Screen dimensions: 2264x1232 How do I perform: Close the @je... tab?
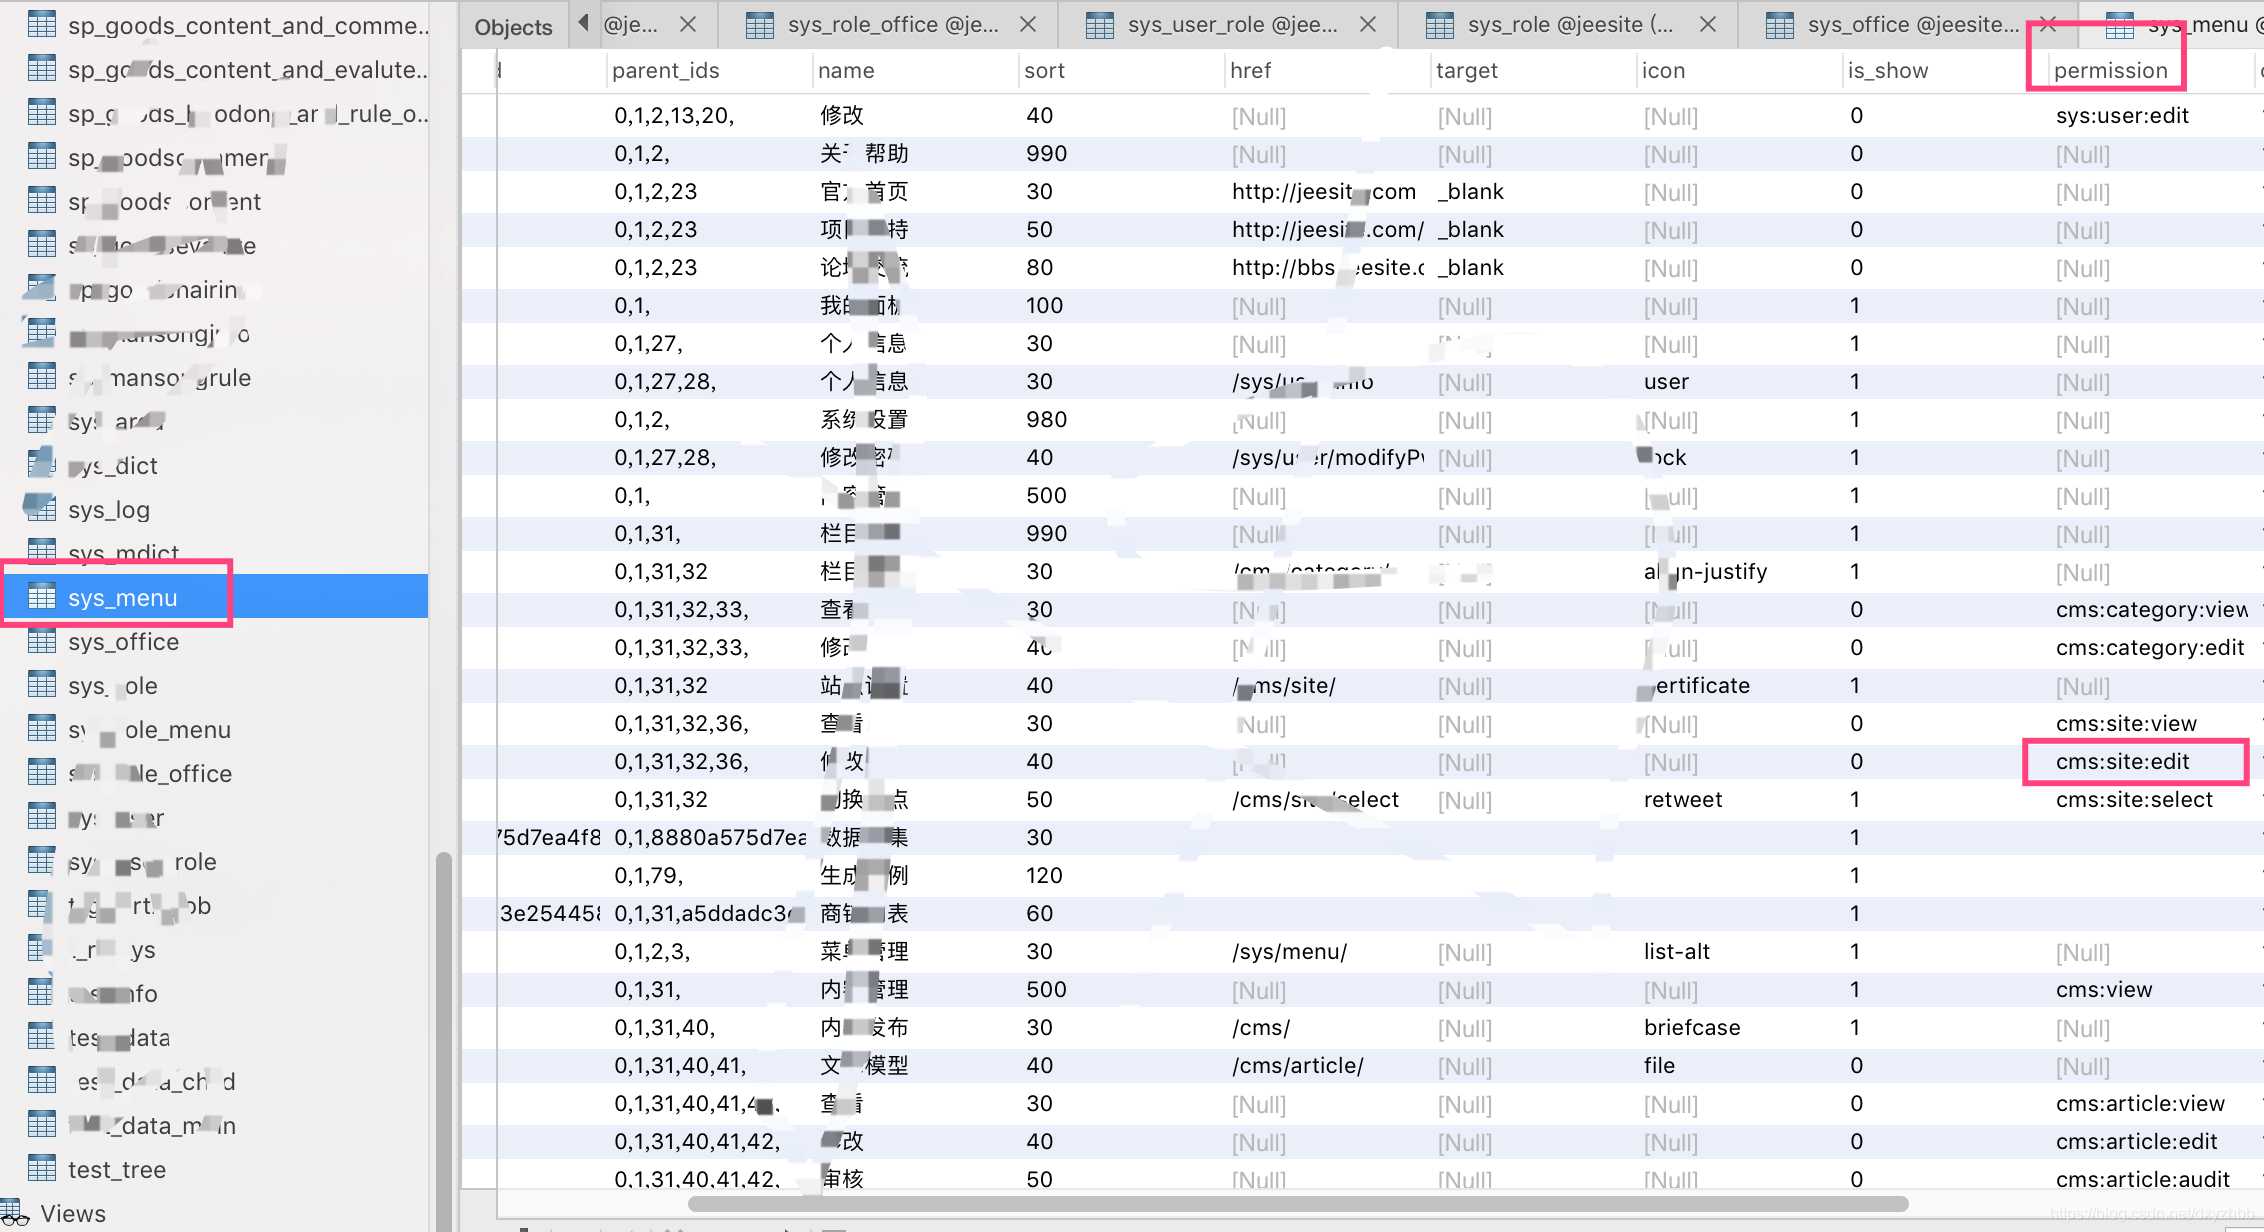(x=688, y=24)
